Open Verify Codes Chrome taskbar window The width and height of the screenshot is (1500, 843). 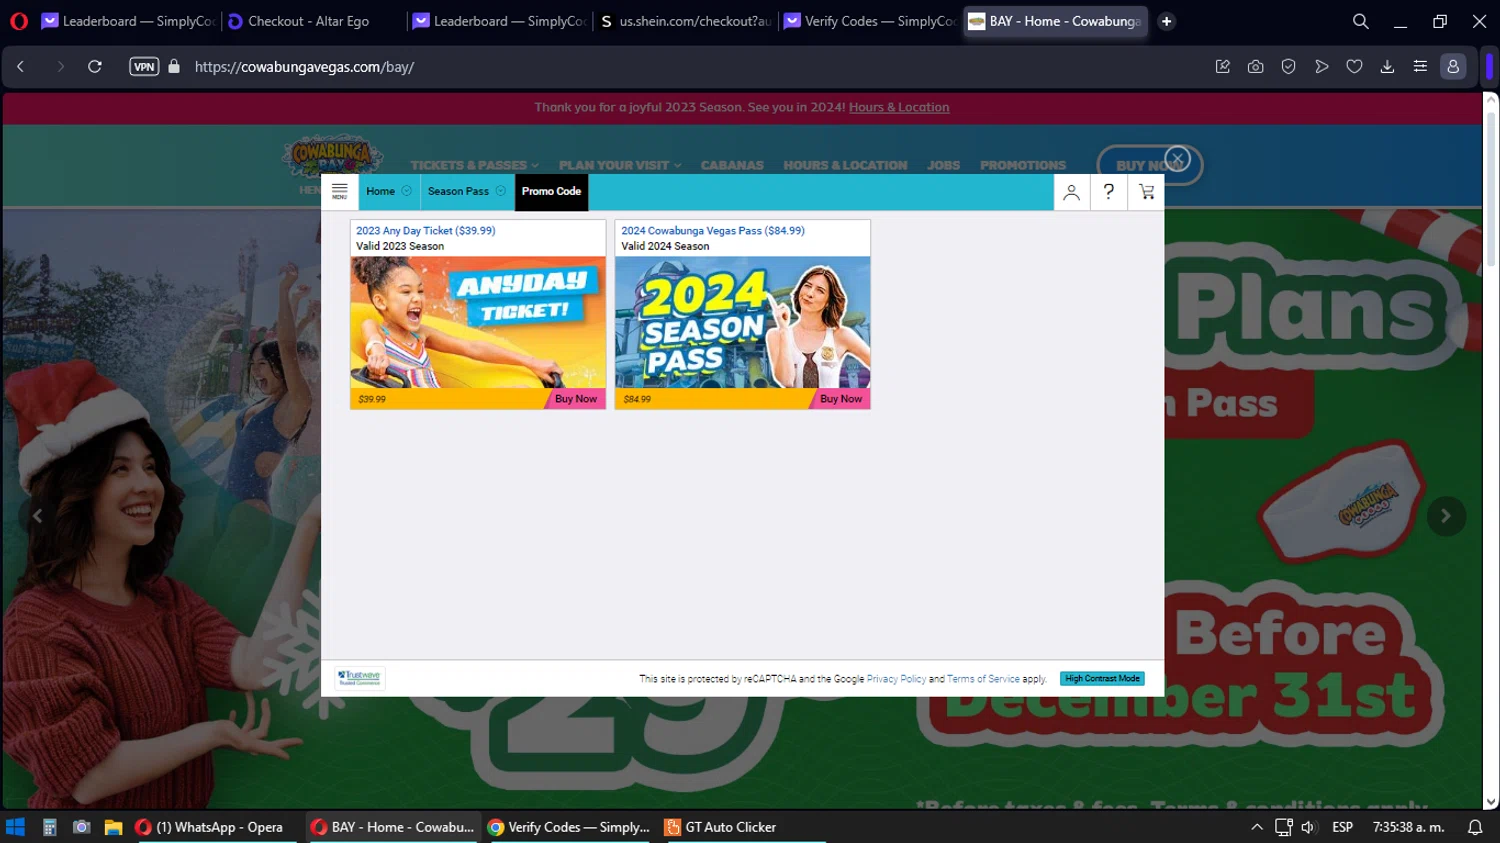(x=568, y=827)
